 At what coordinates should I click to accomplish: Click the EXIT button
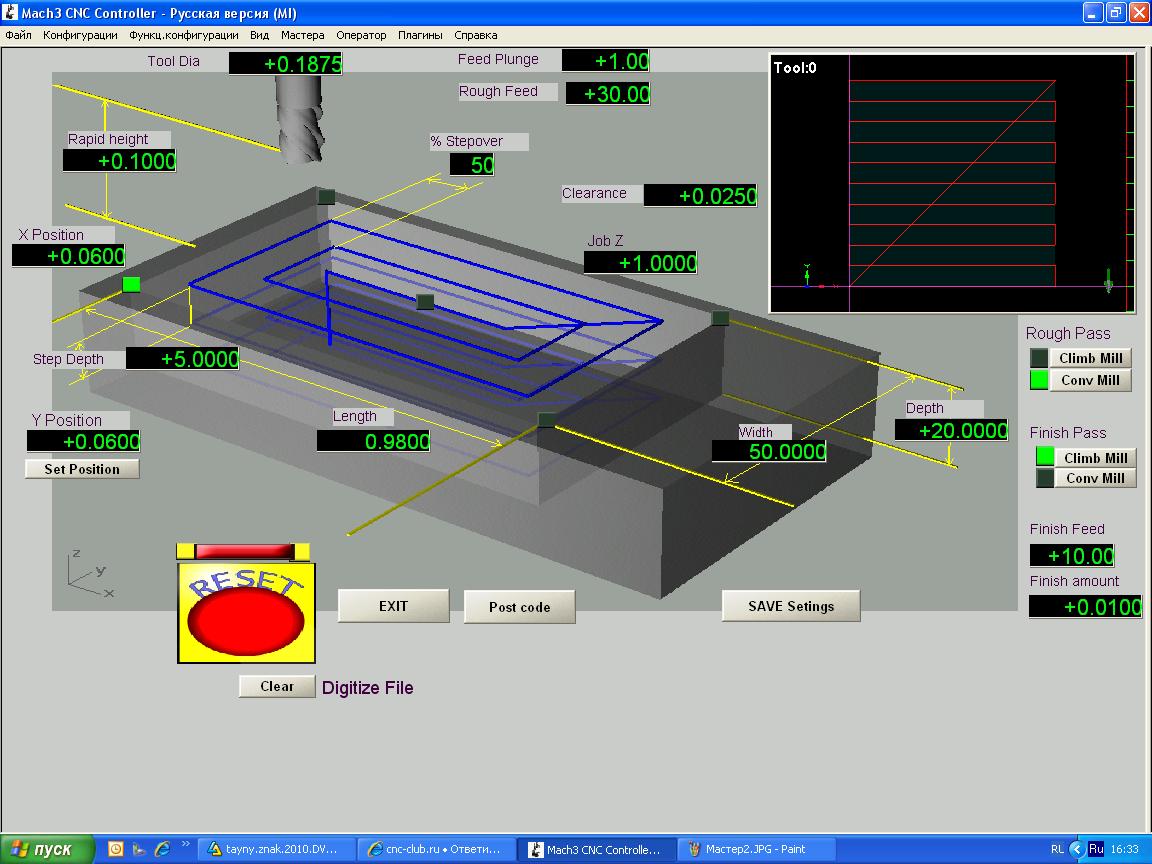tap(394, 606)
